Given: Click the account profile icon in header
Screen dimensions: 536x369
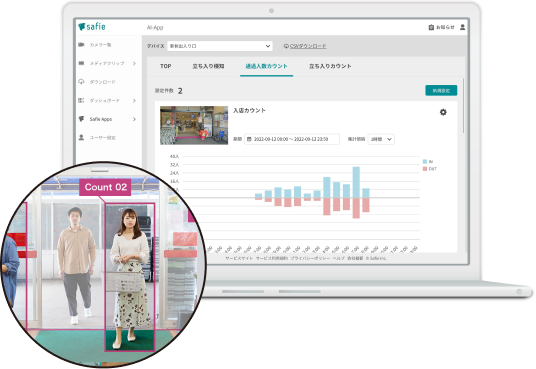Looking at the screenshot, I should coord(463,27).
